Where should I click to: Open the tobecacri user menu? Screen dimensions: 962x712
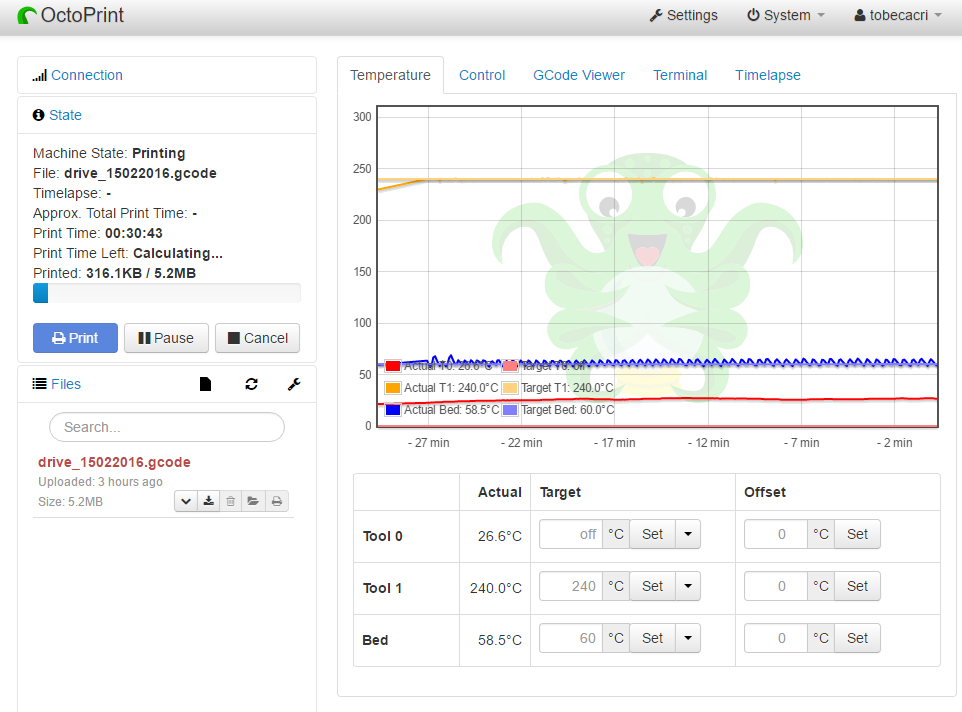pyautogui.click(x=898, y=15)
